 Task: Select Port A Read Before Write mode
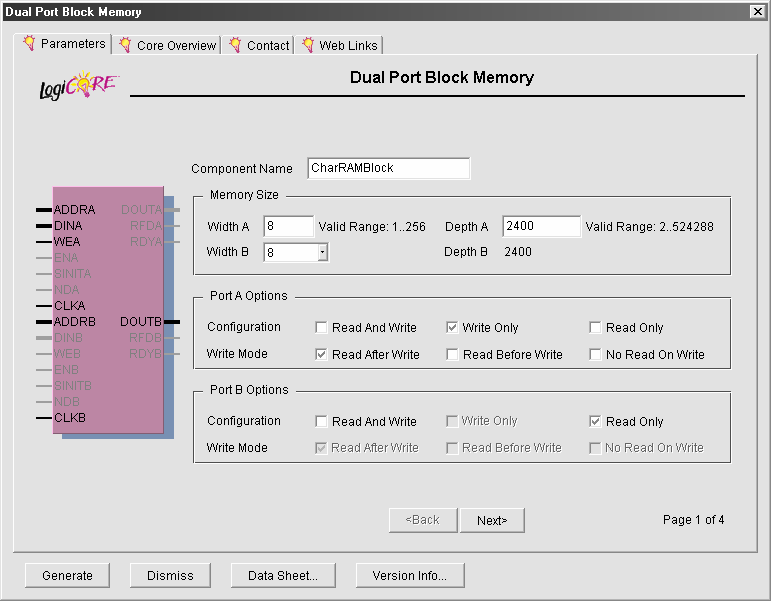(452, 354)
